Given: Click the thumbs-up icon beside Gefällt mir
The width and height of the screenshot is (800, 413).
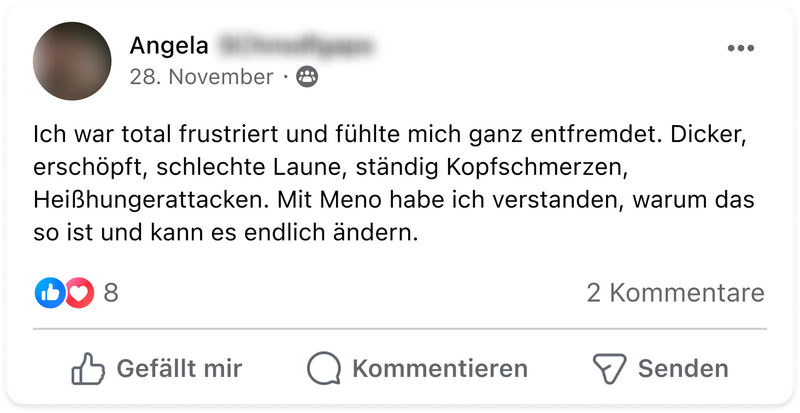Looking at the screenshot, I should pyautogui.click(x=89, y=368).
